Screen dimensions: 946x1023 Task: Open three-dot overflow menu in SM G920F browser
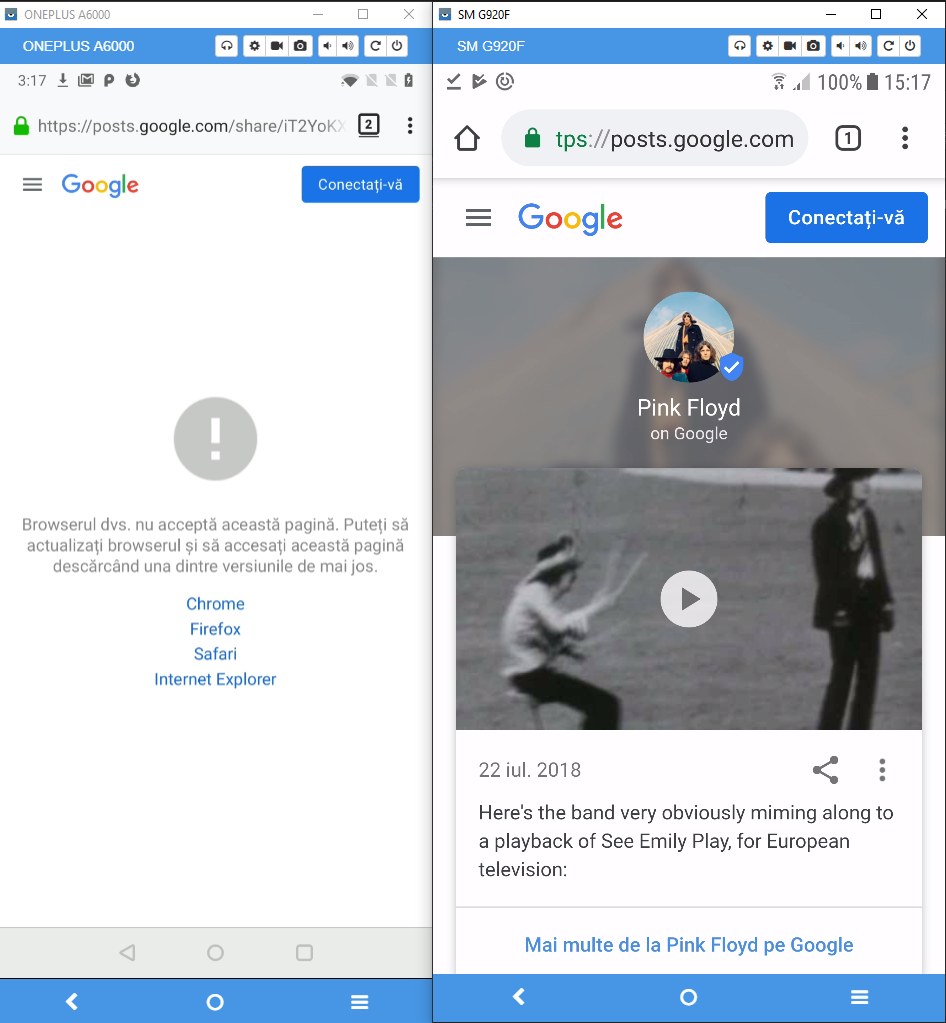(905, 138)
